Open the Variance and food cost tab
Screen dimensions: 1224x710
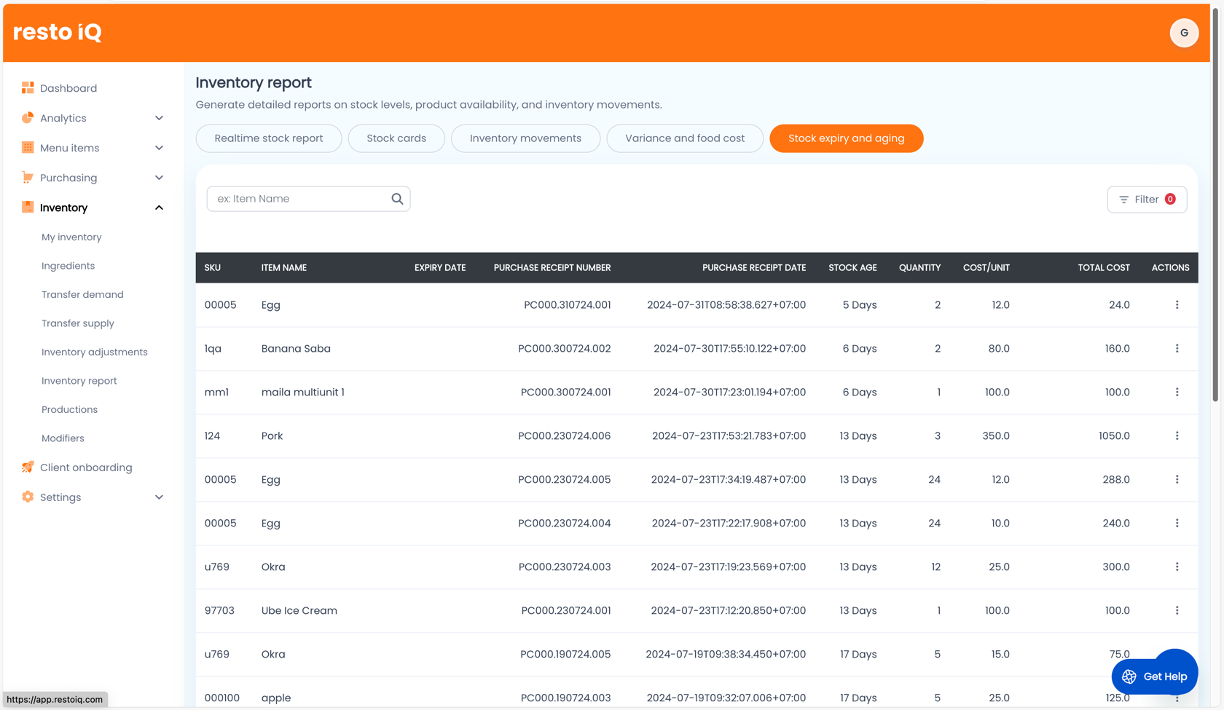point(685,139)
